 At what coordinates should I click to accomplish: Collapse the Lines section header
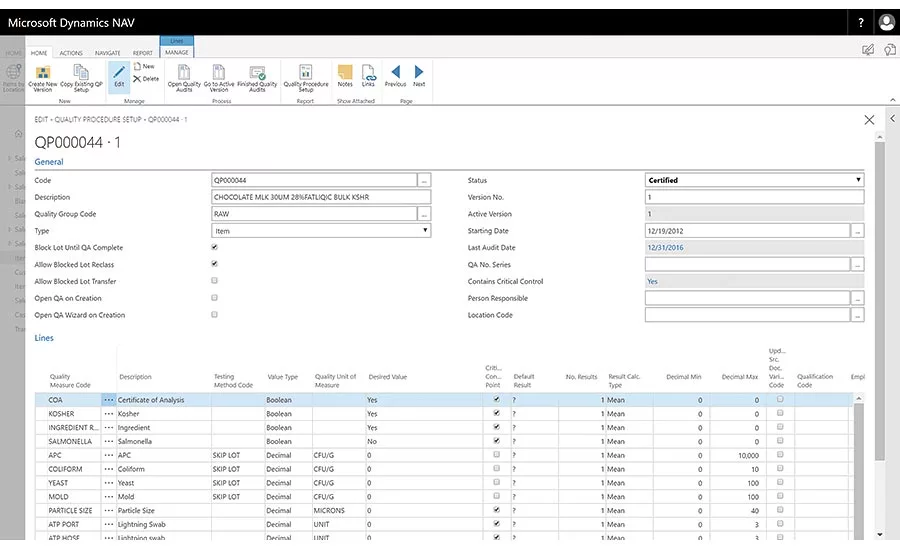[44, 338]
